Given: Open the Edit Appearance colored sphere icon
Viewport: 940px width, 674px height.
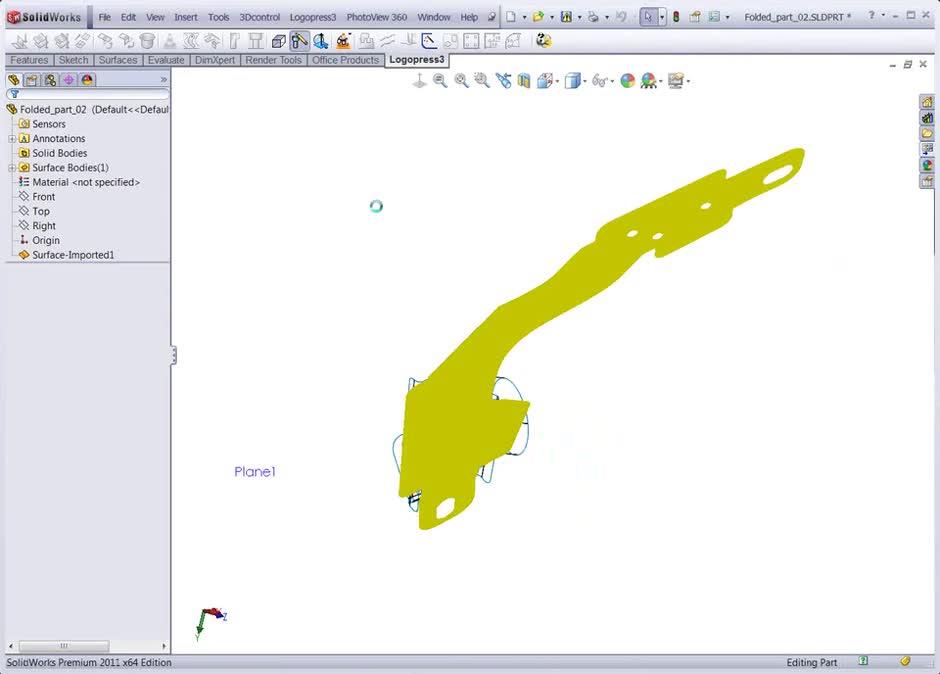Looking at the screenshot, I should [x=627, y=80].
